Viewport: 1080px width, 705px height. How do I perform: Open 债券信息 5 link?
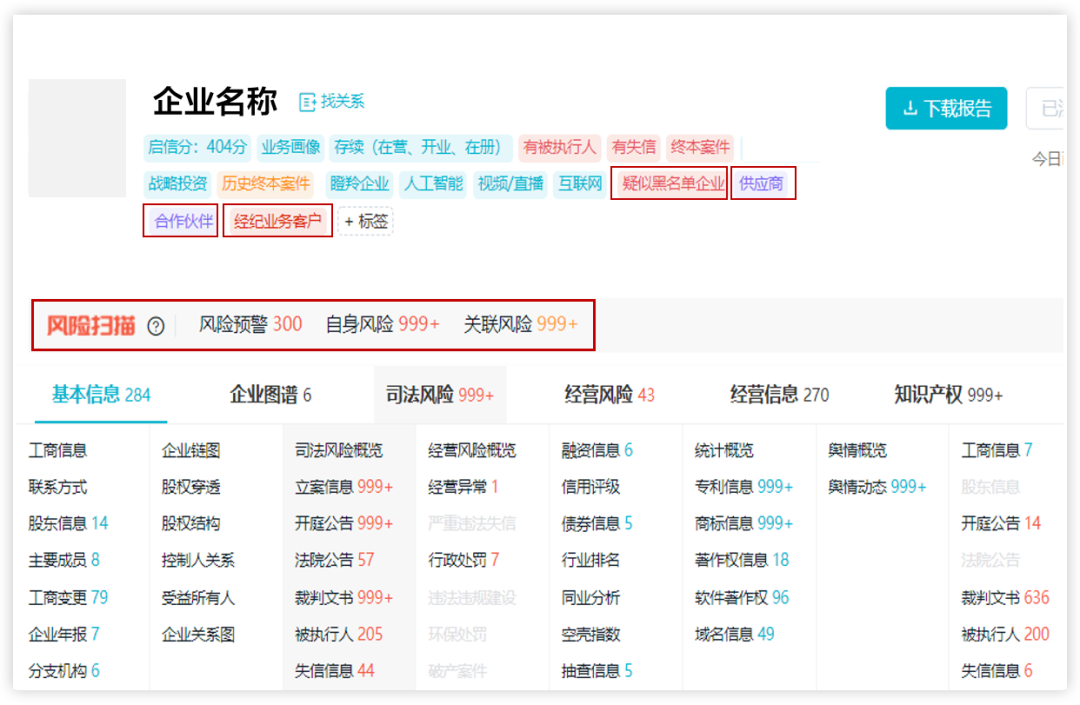click(x=597, y=523)
